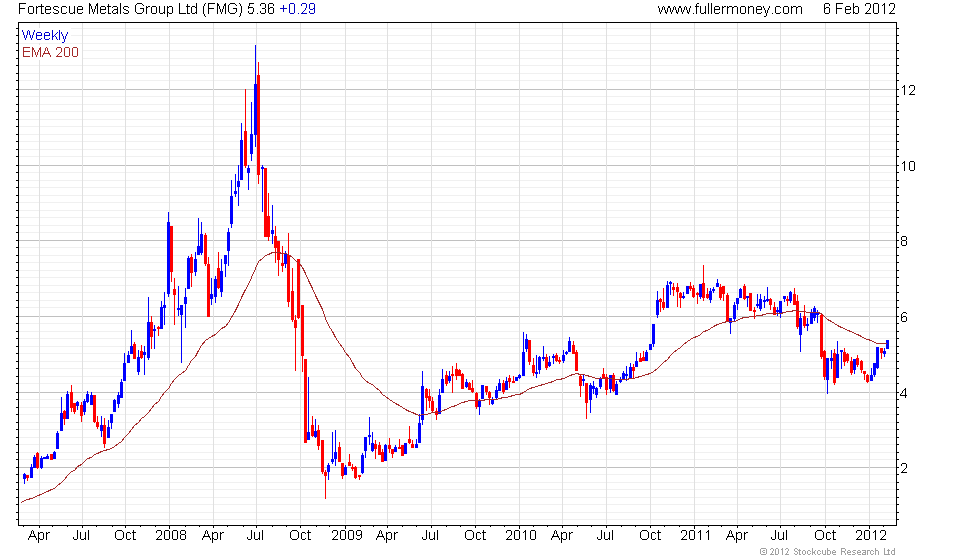Click the 8 price axis label
The width and height of the screenshot is (980, 560).
pyautogui.click(x=904, y=241)
